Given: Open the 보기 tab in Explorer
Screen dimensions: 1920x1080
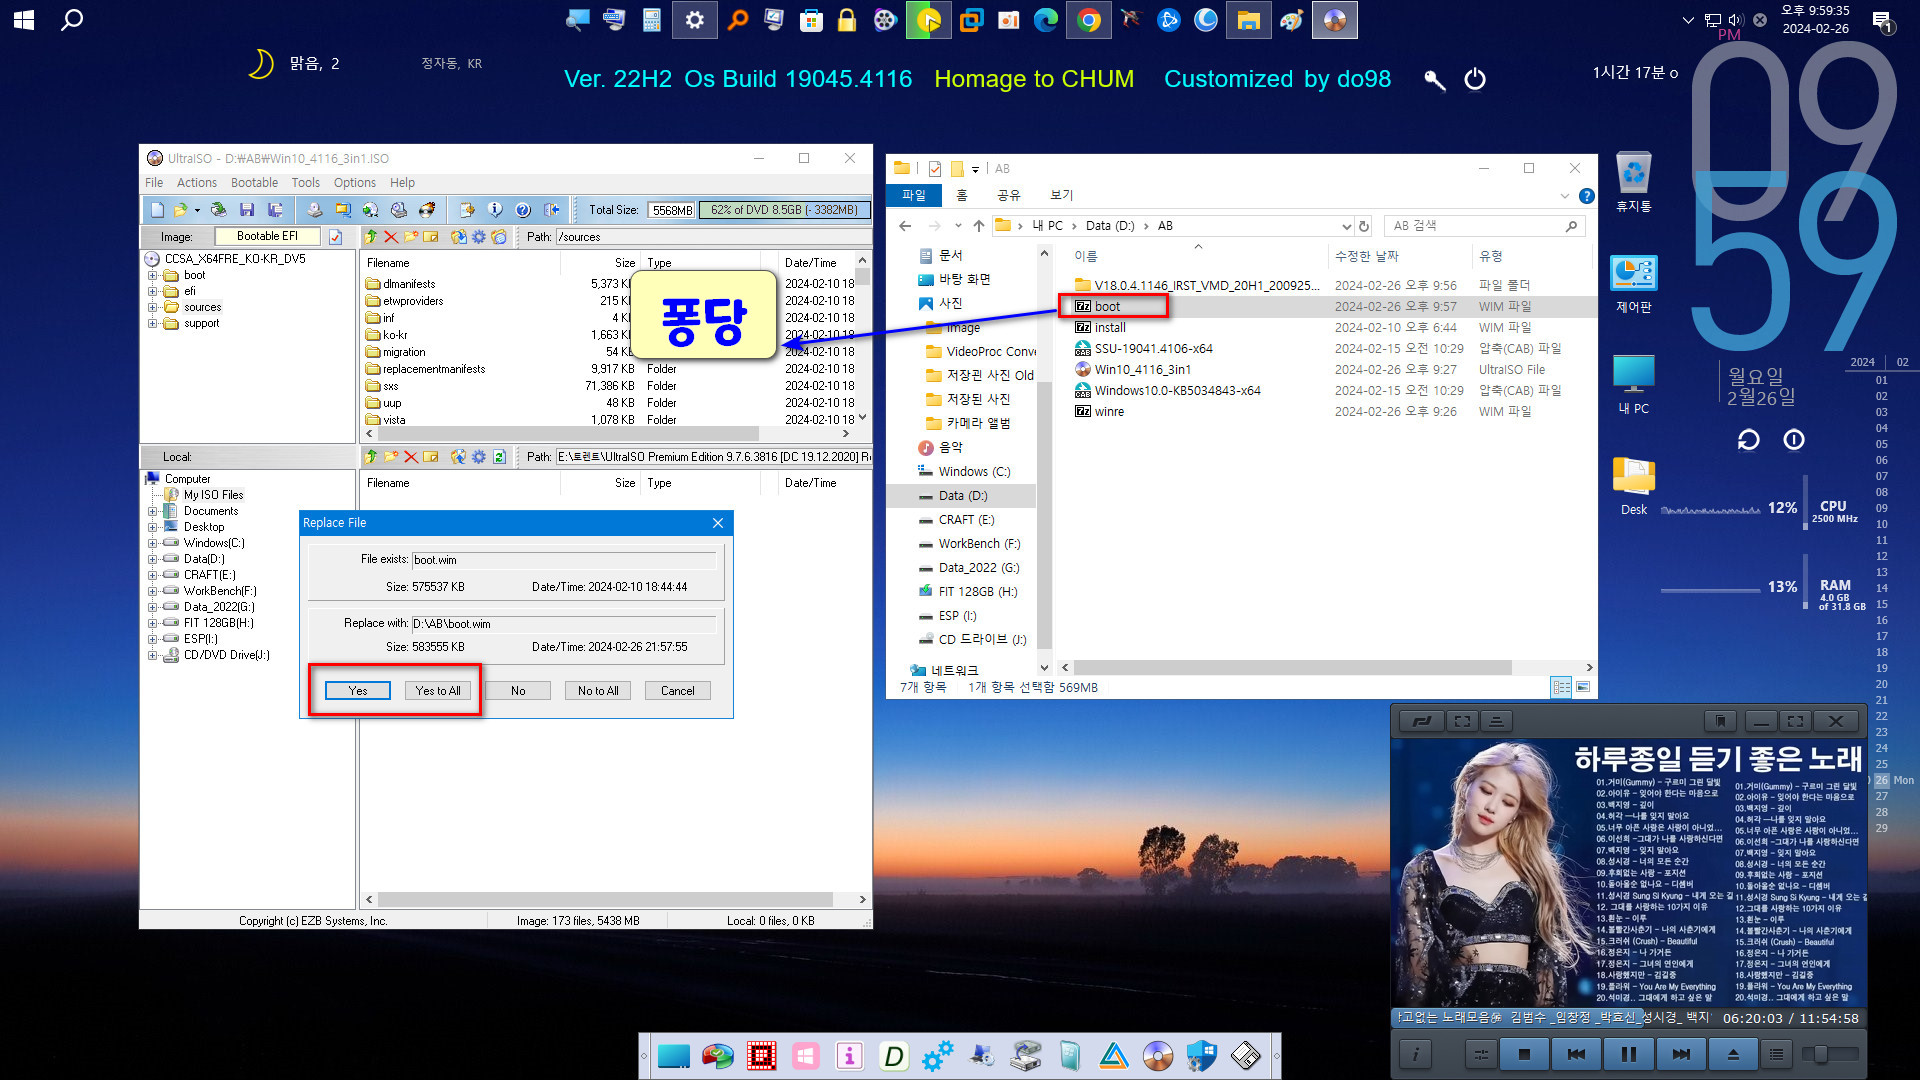Looking at the screenshot, I should [1061, 195].
